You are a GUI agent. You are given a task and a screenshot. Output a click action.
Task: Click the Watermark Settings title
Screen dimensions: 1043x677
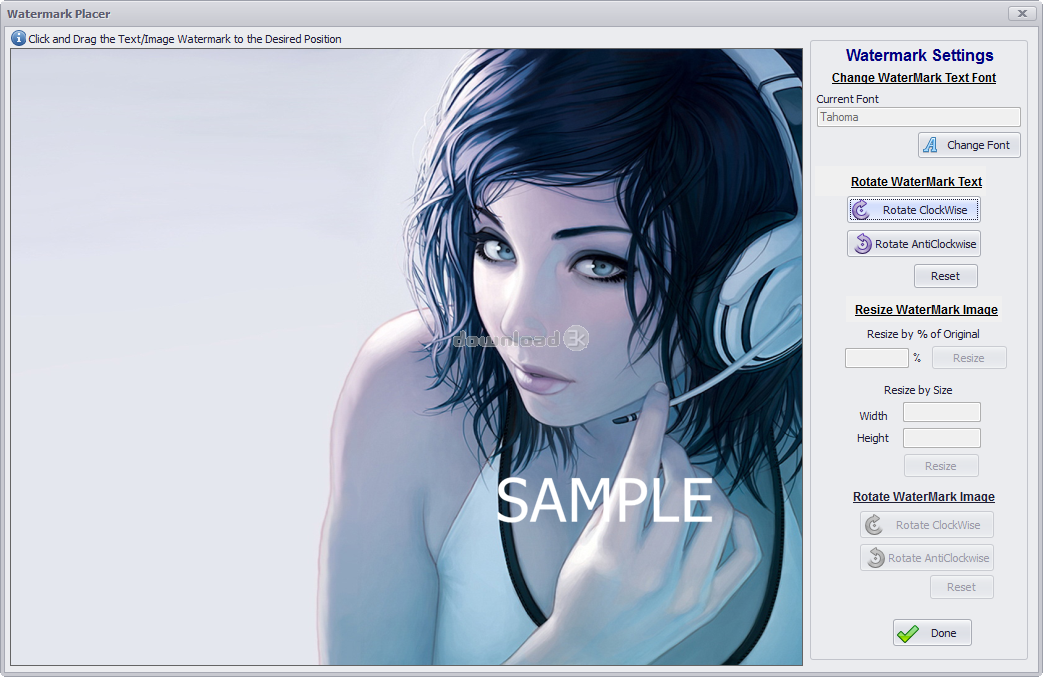(919, 55)
